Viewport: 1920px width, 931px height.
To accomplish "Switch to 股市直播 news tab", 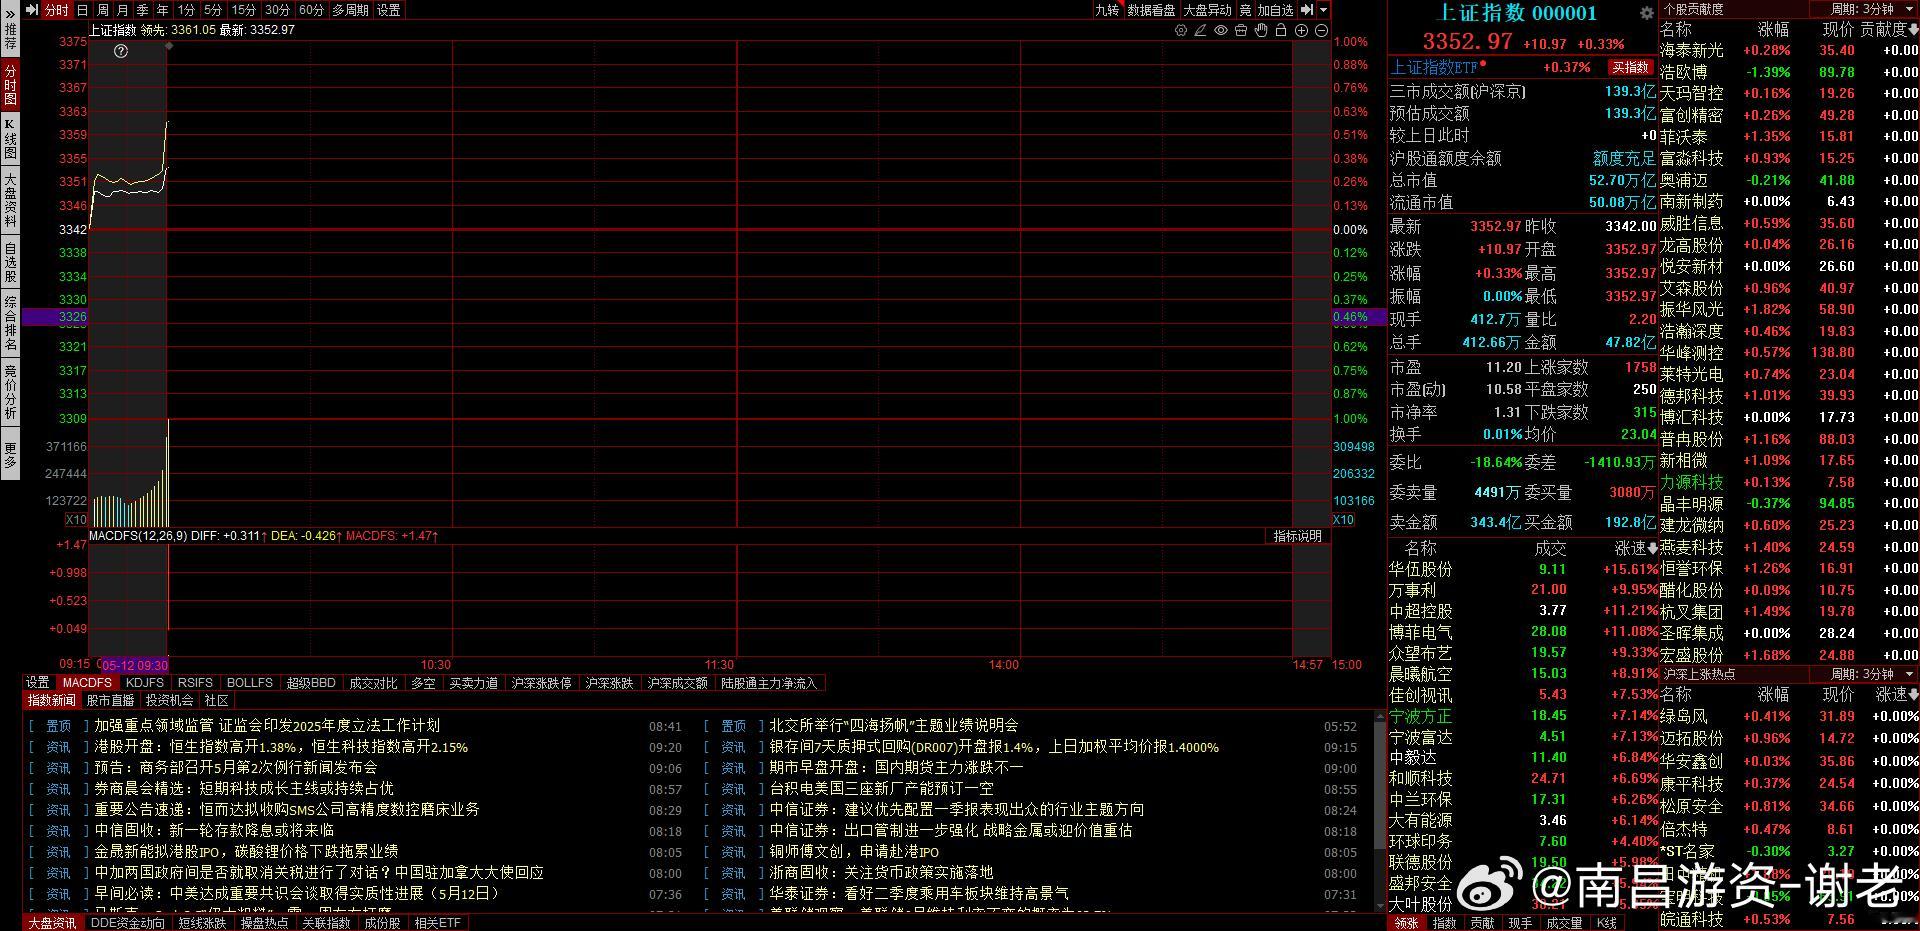I will tap(110, 700).
